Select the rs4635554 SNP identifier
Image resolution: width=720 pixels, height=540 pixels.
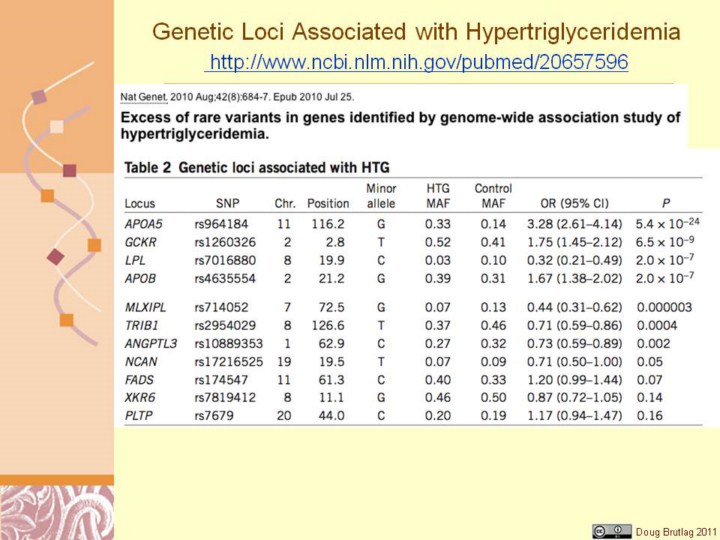(227, 277)
